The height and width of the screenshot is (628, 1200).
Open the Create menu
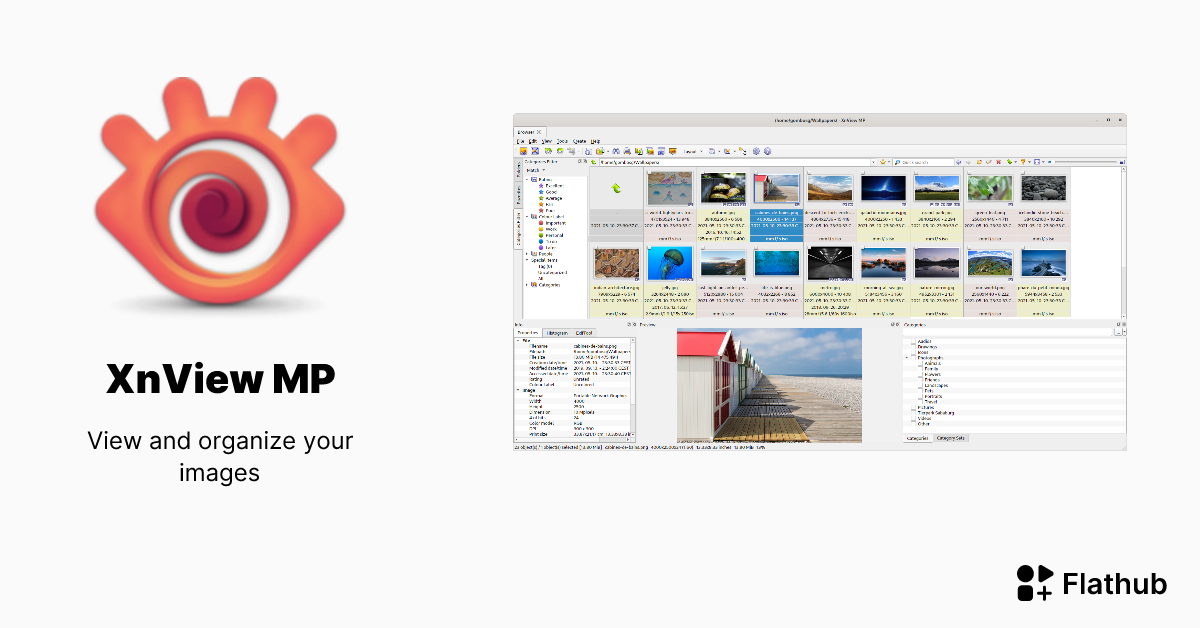[579, 141]
